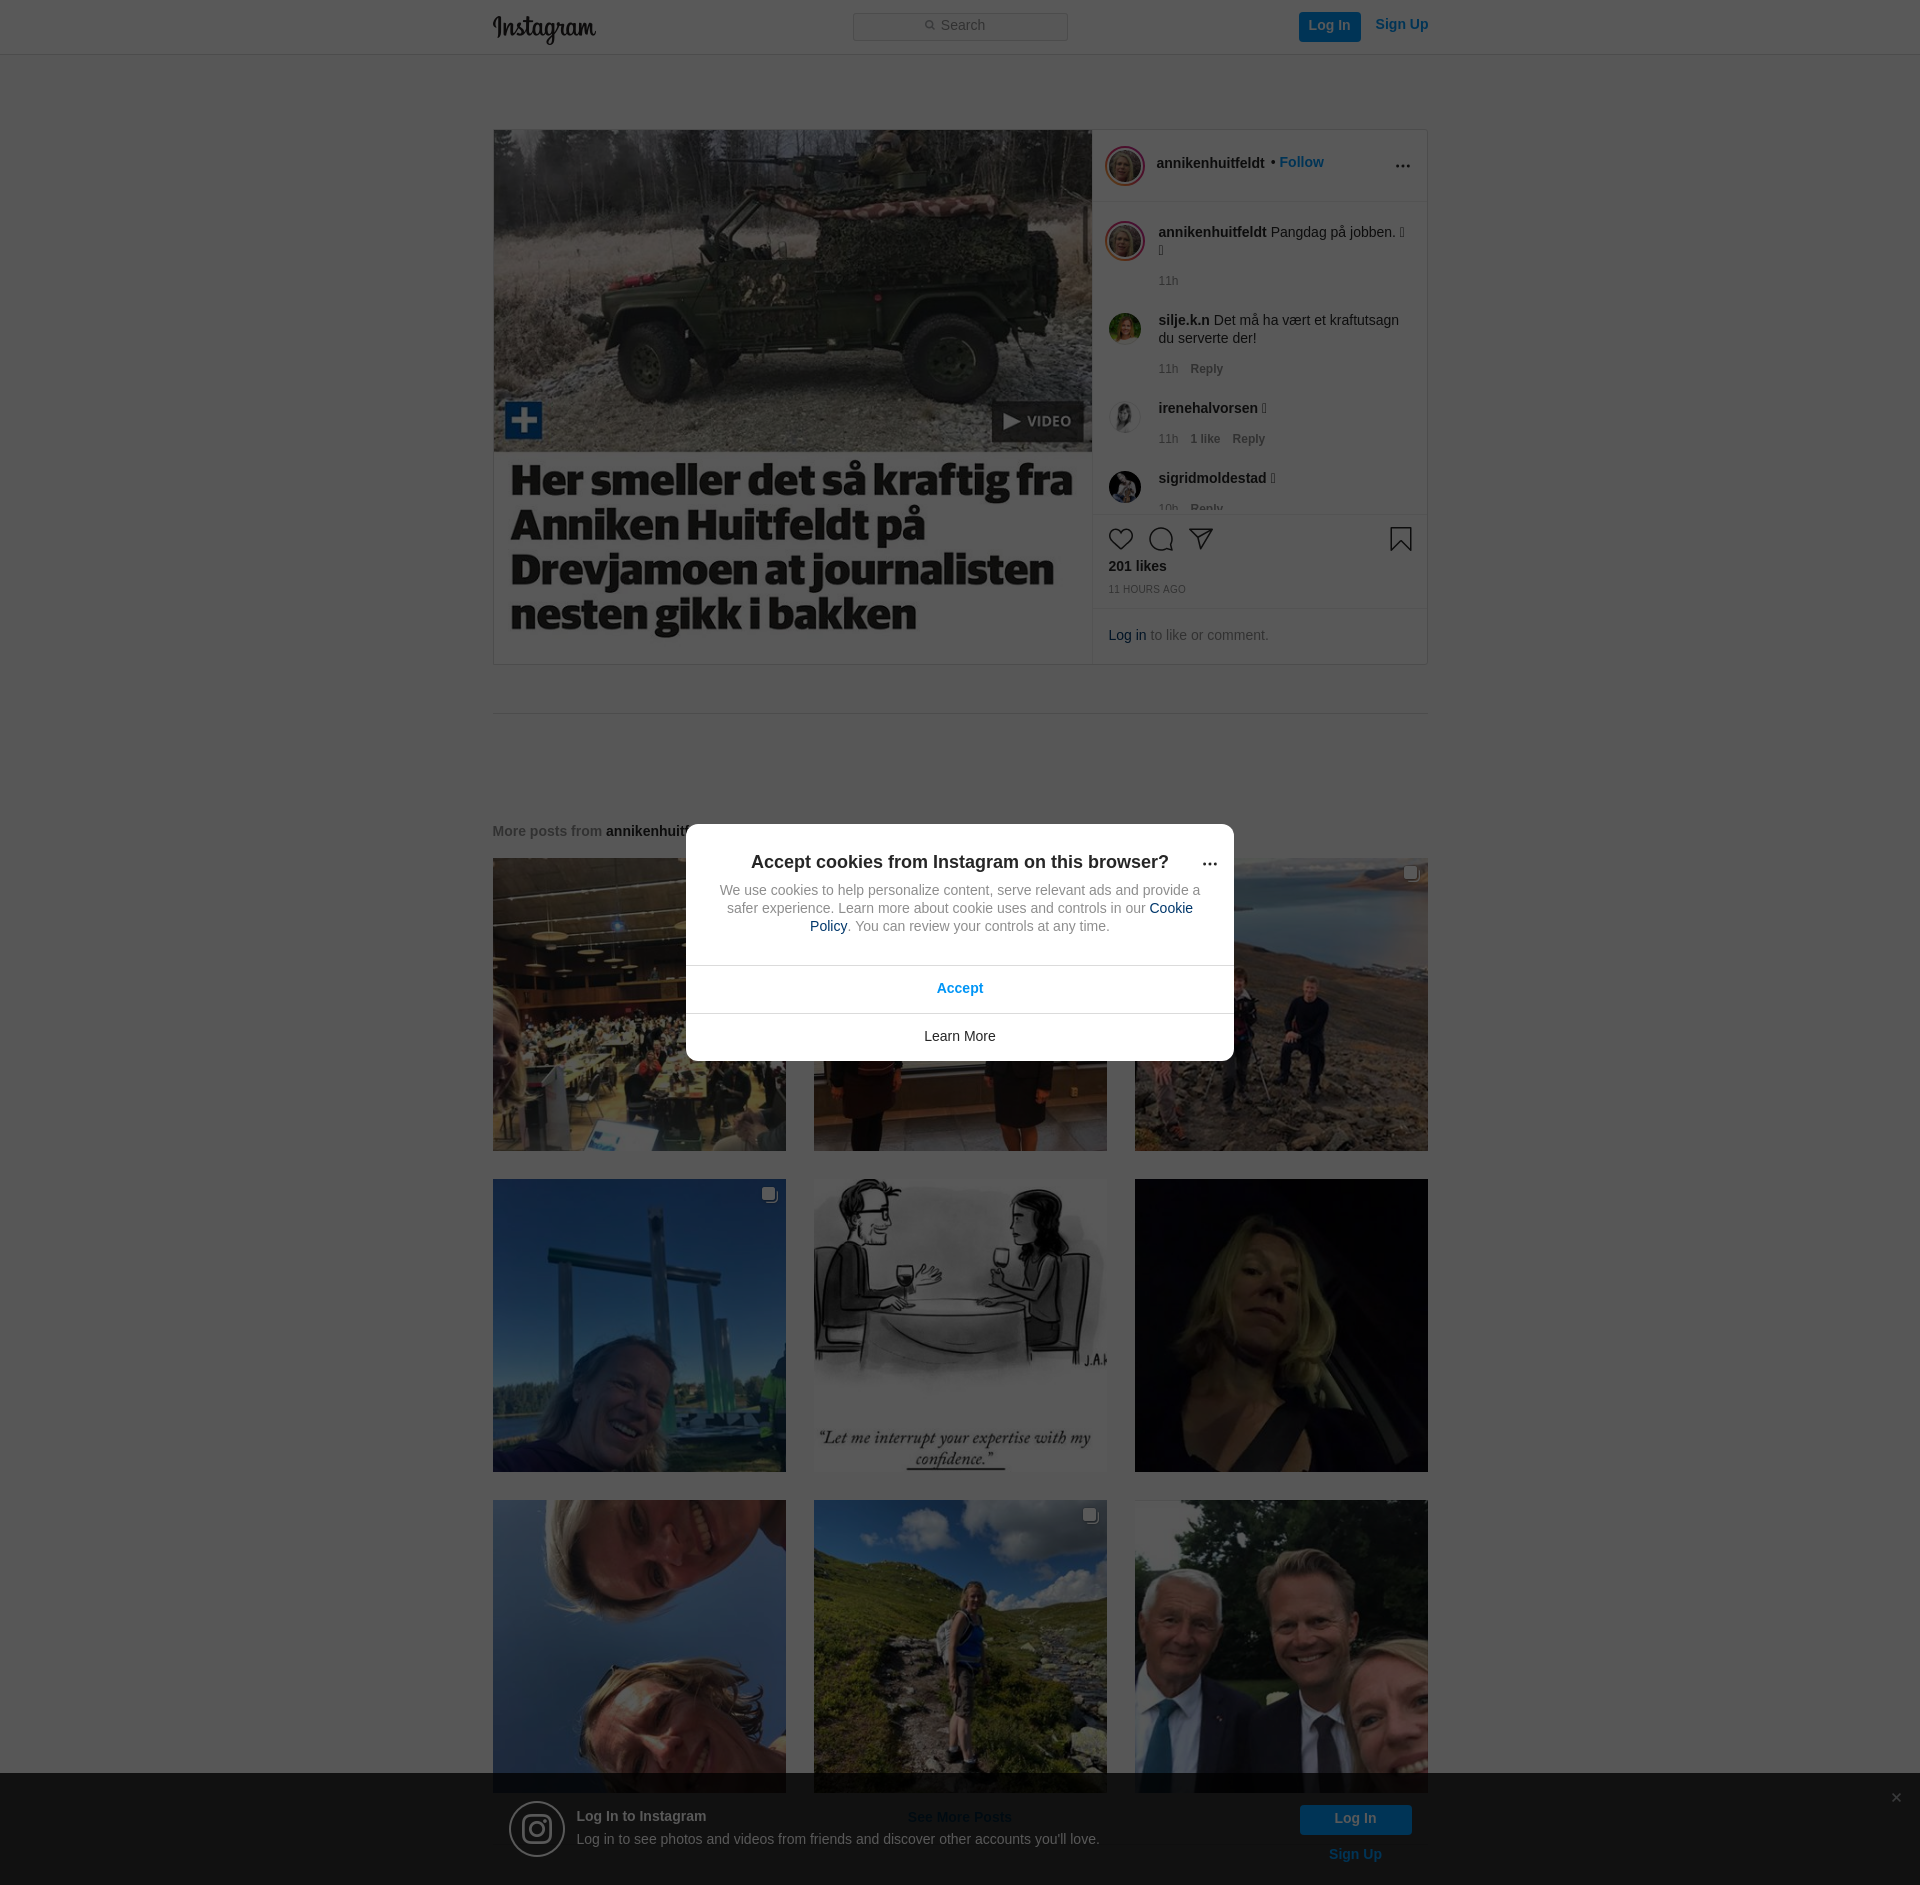Click '201 likes' count
1920x1885 pixels.
pos(1137,566)
